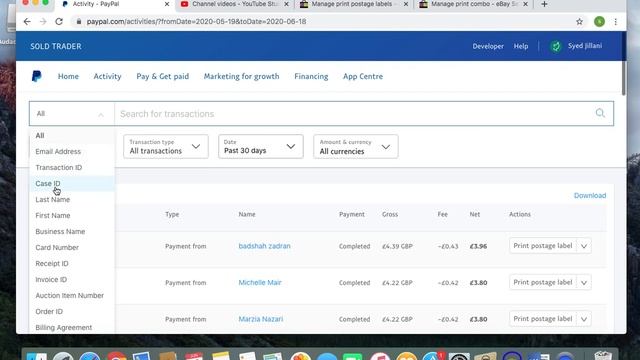Select Case ID filter option
This screenshot has width=640, height=360.
click(x=72, y=184)
